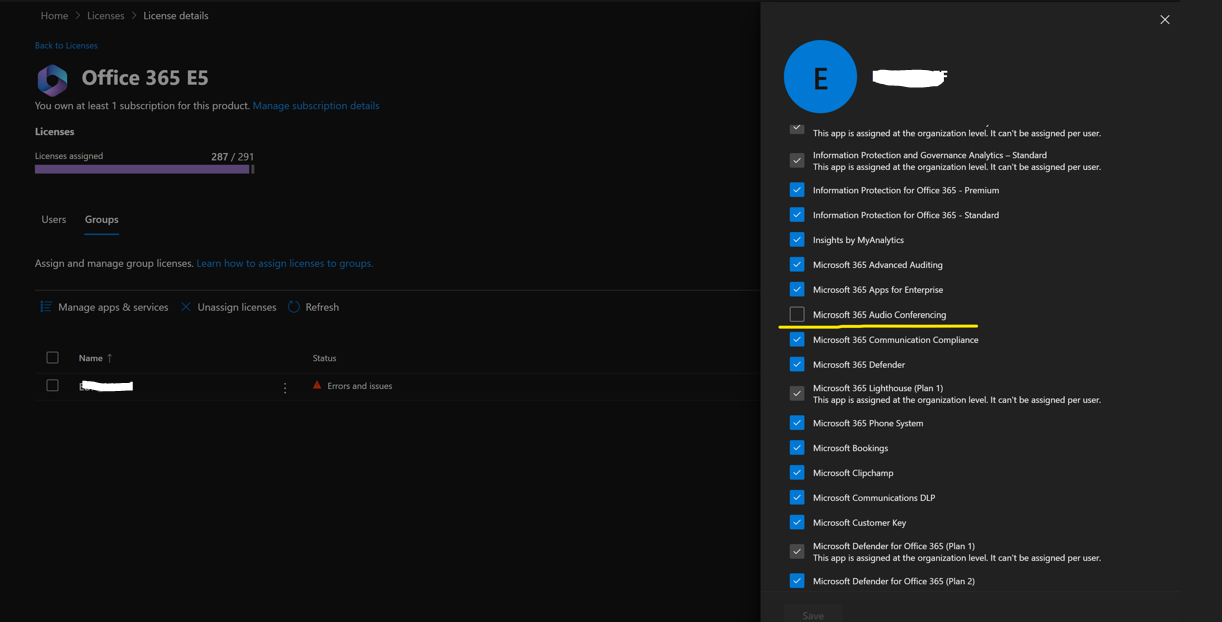The height and width of the screenshot is (622, 1222).
Task: Switch to the Users tab
Action: [54, 219]
